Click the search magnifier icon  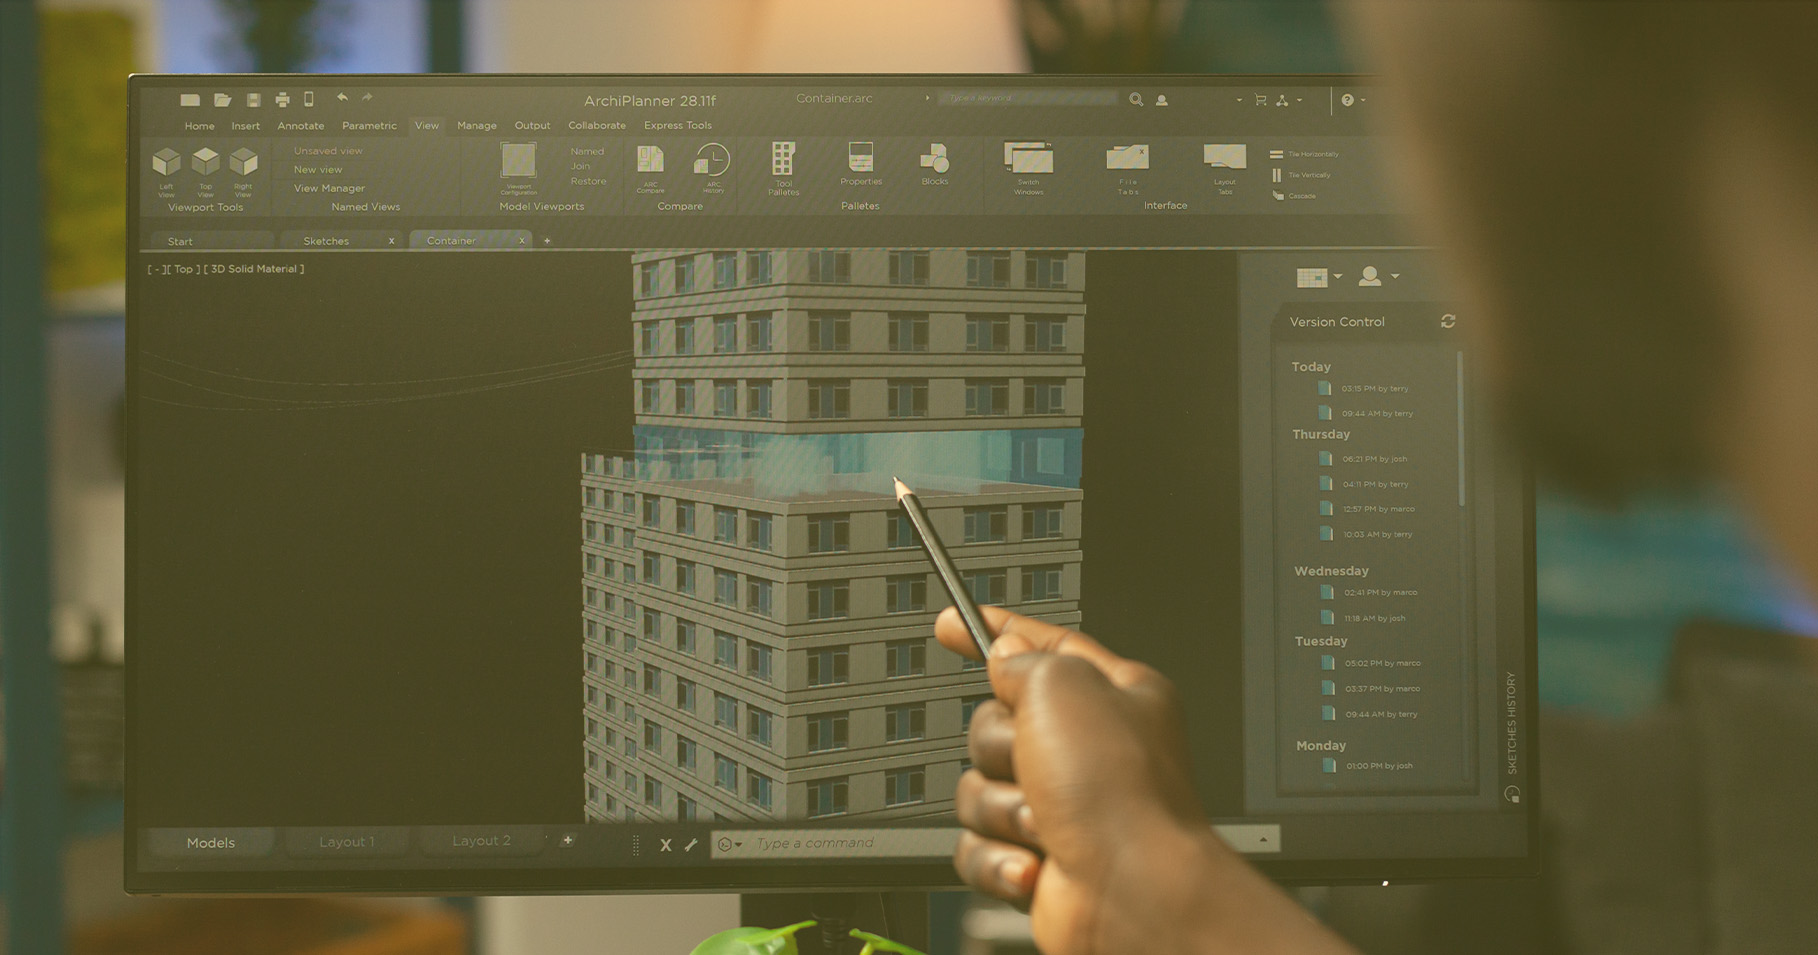[x=1136, y=100]
